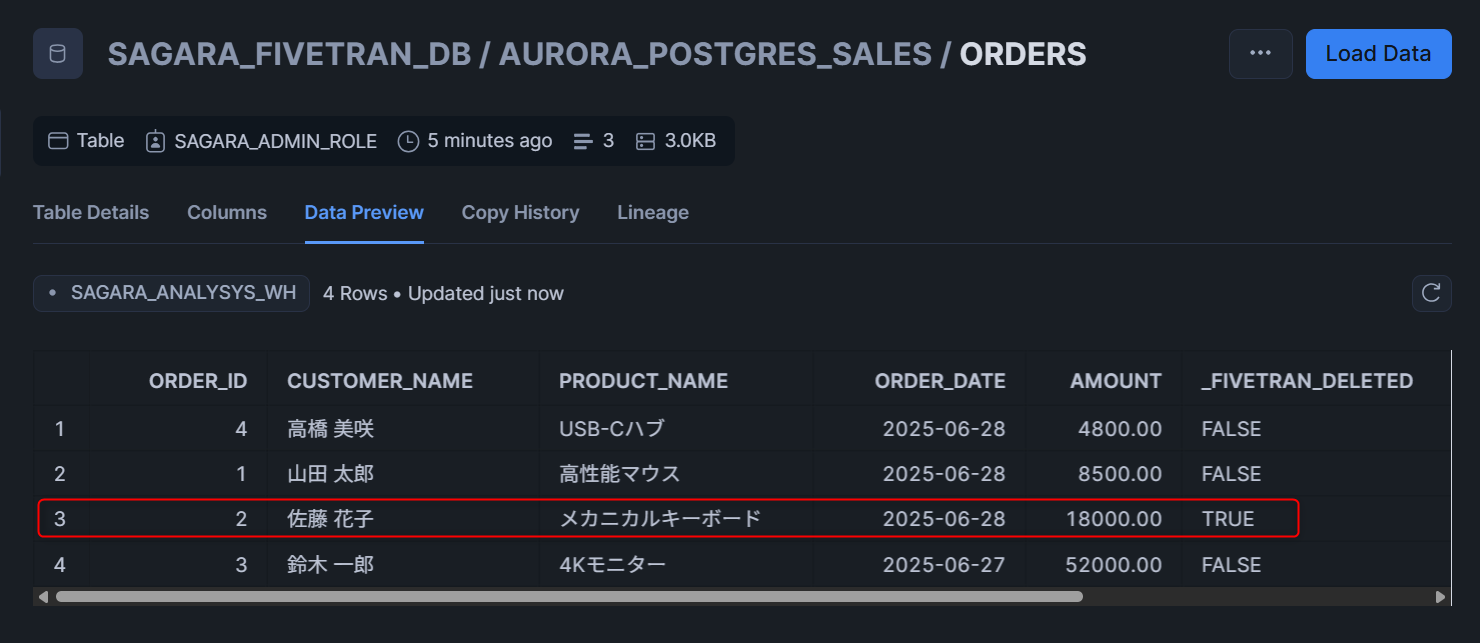Viewport: 1480px width, 643px height.
Task: Open the Columns tab
Action: [227, 212]
